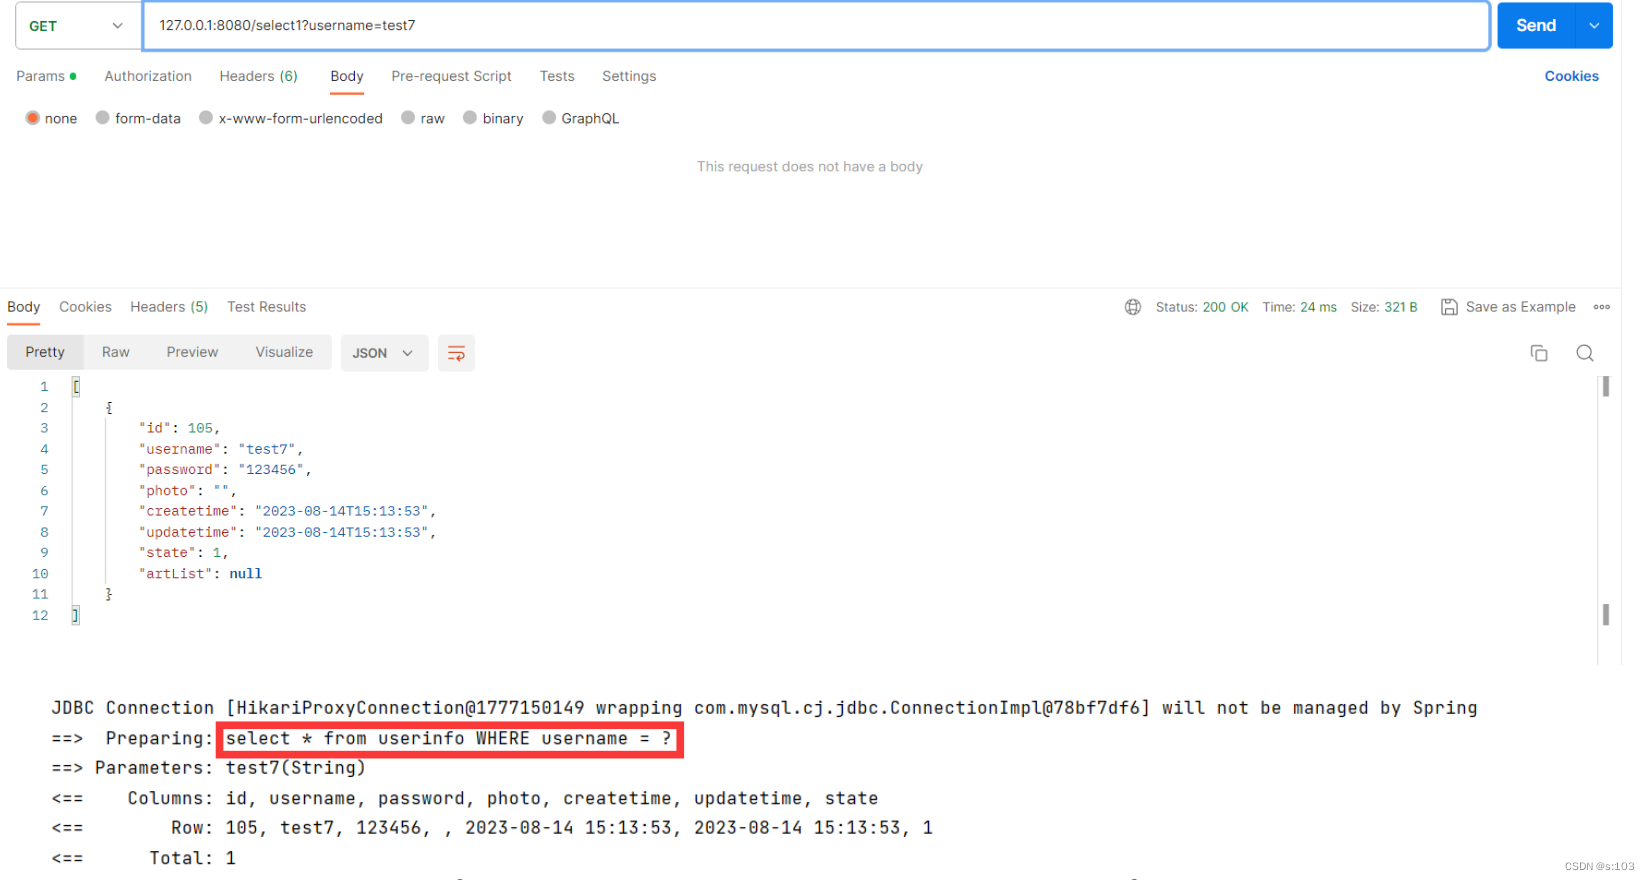Collapse the JSON object at line 2

click(109, 408)
